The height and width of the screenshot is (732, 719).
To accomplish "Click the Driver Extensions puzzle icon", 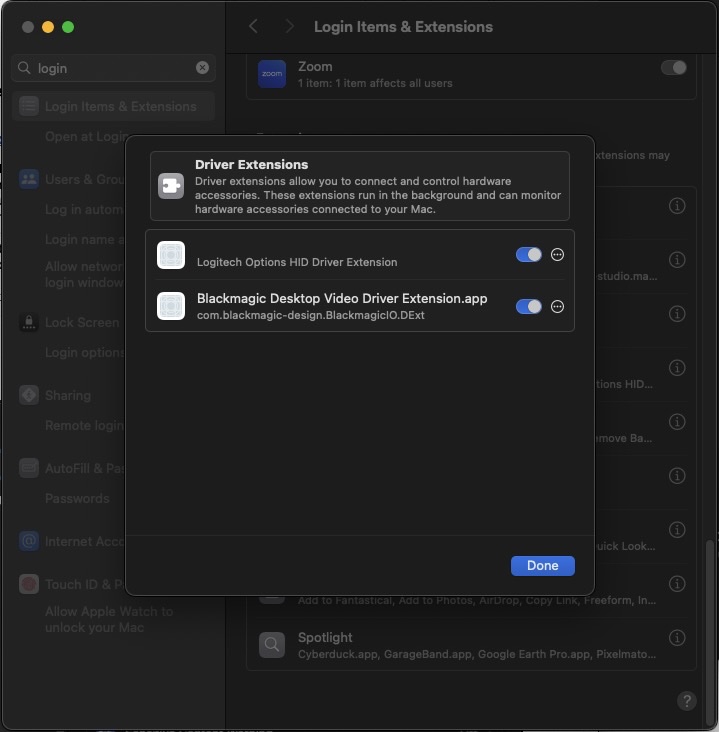I will pos(171,186).
